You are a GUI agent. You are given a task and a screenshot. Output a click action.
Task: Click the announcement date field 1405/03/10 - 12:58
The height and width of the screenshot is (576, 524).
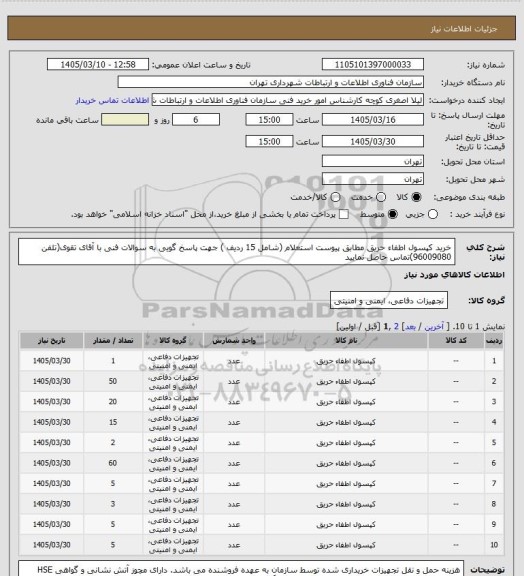(x=98, y=65)
